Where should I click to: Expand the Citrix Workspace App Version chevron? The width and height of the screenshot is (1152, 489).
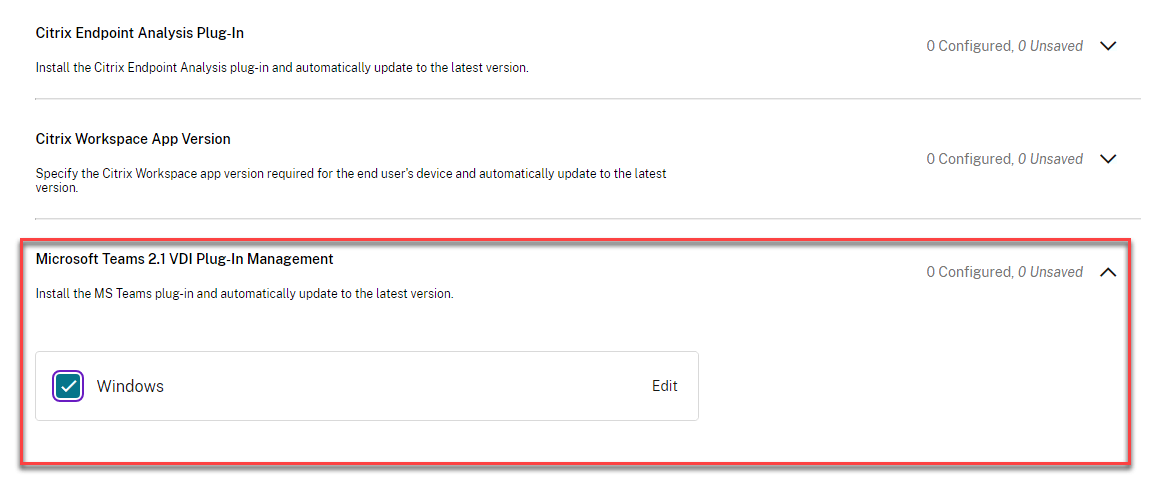click(x=1107, y=159)
